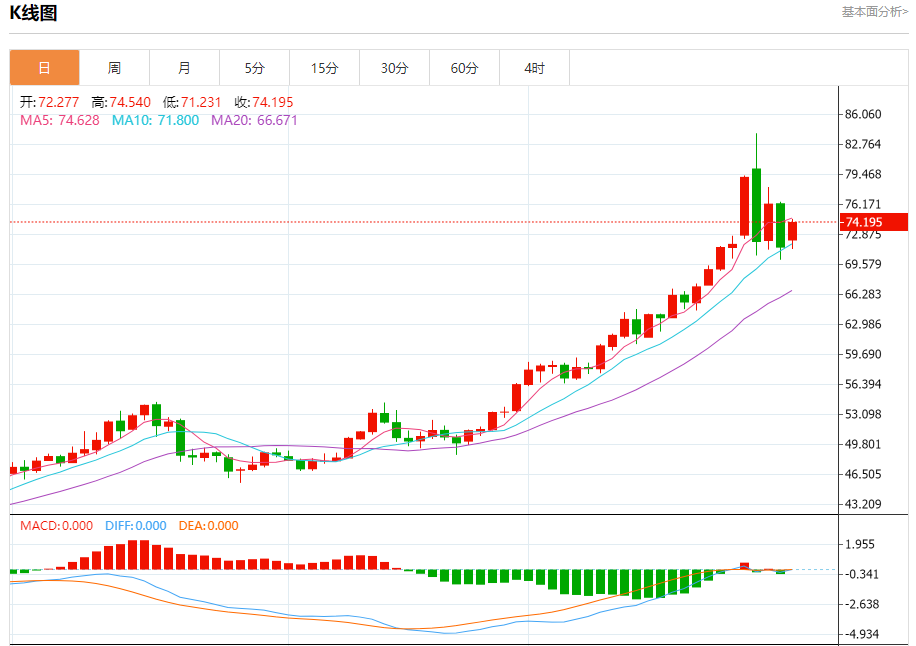Select the 日 daily chart tab
This screenshot has width=916, height=646.
pyautogui.click(x=44, y=68)
